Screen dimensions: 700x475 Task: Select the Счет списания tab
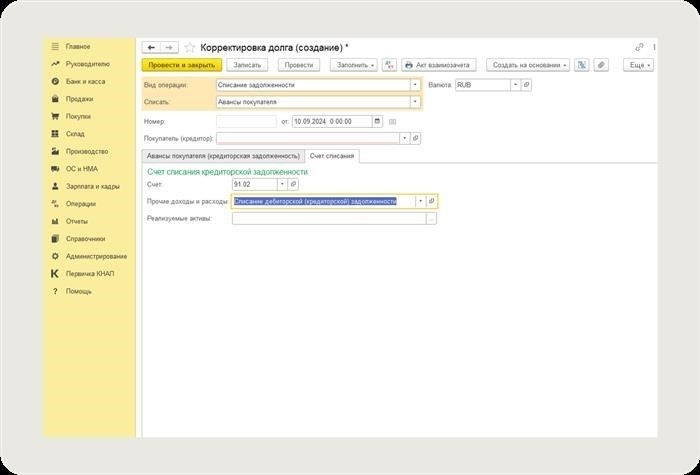pos(332,156)
